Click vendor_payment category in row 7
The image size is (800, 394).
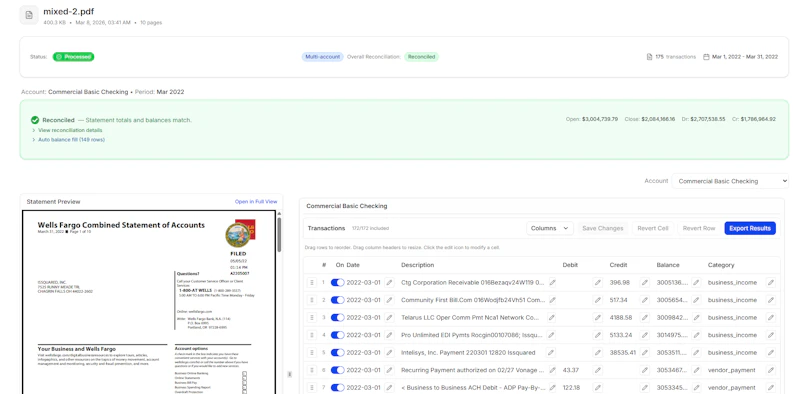[x=732, y=388]
